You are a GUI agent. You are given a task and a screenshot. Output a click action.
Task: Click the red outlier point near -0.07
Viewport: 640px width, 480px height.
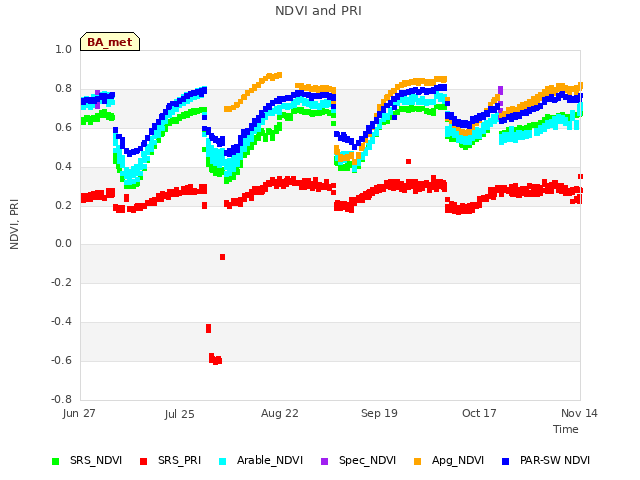(x=222, y=257)
